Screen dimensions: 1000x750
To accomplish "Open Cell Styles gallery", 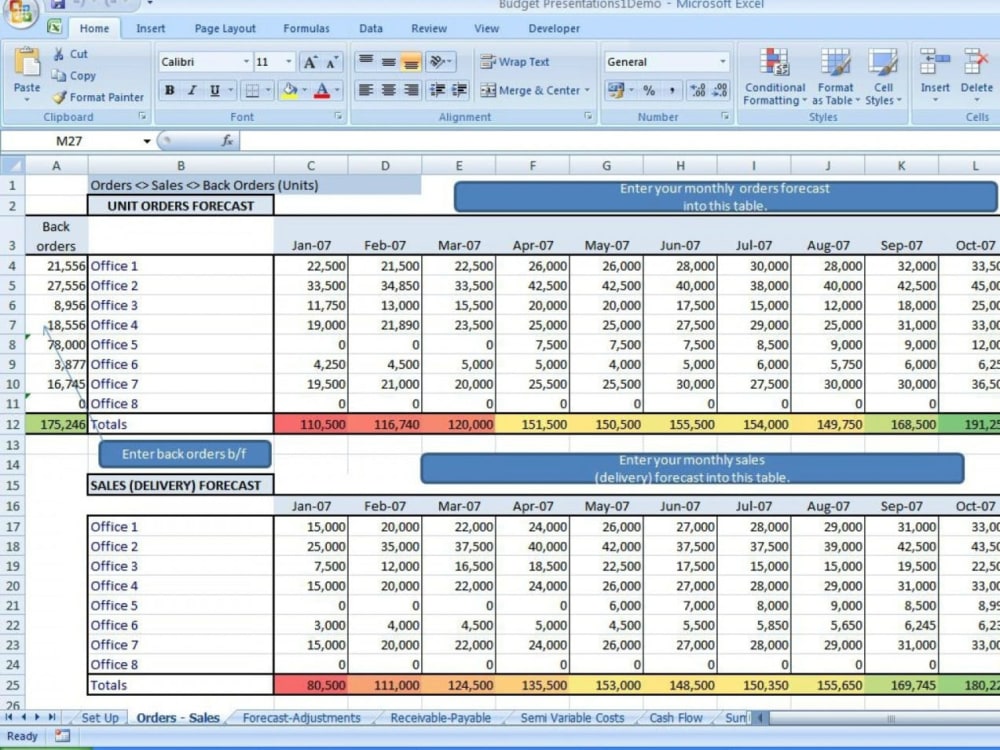I will [883, 77].
